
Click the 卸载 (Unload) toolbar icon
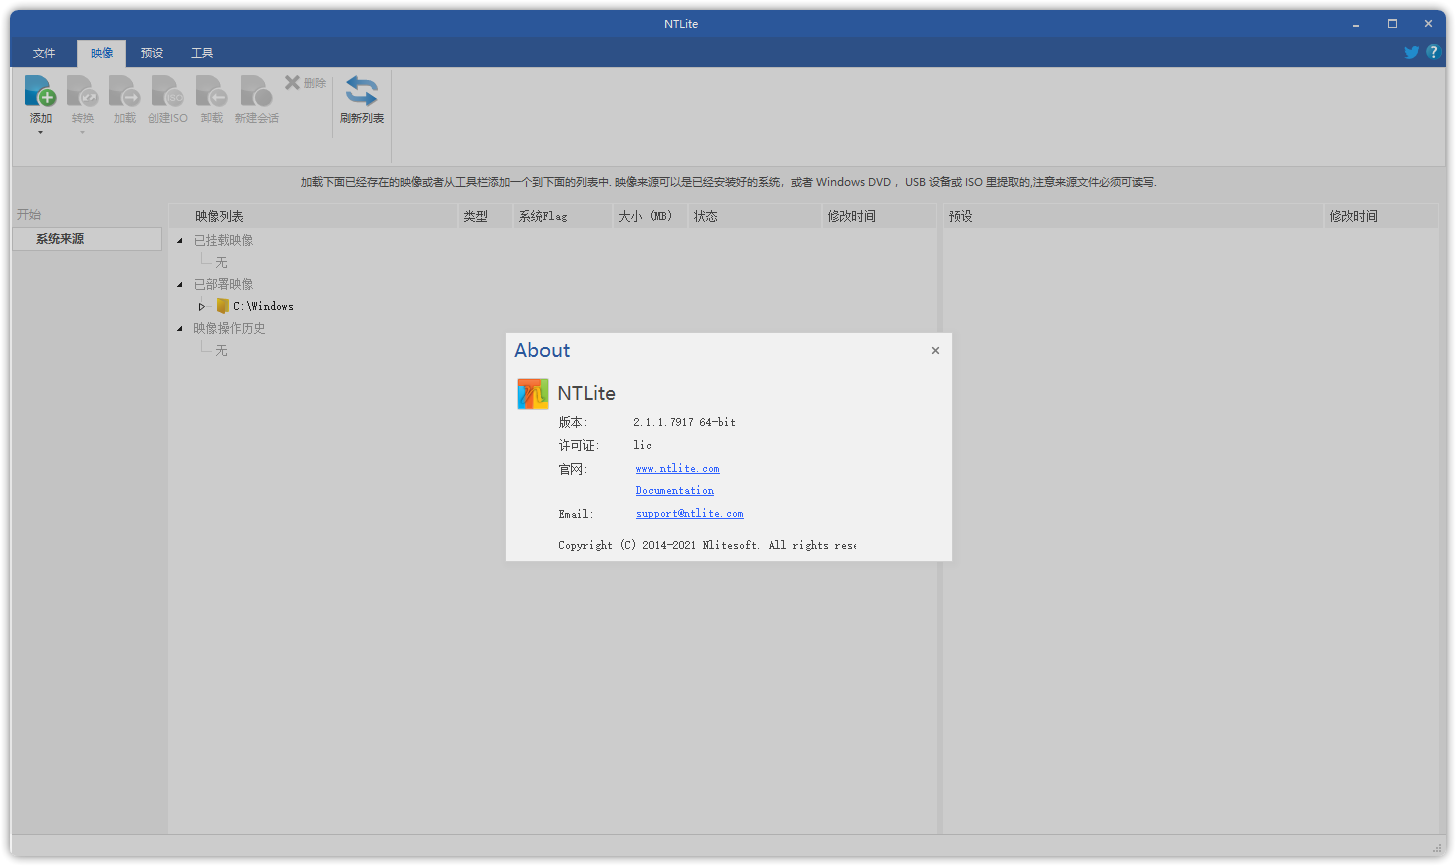[x=211, y=91]
